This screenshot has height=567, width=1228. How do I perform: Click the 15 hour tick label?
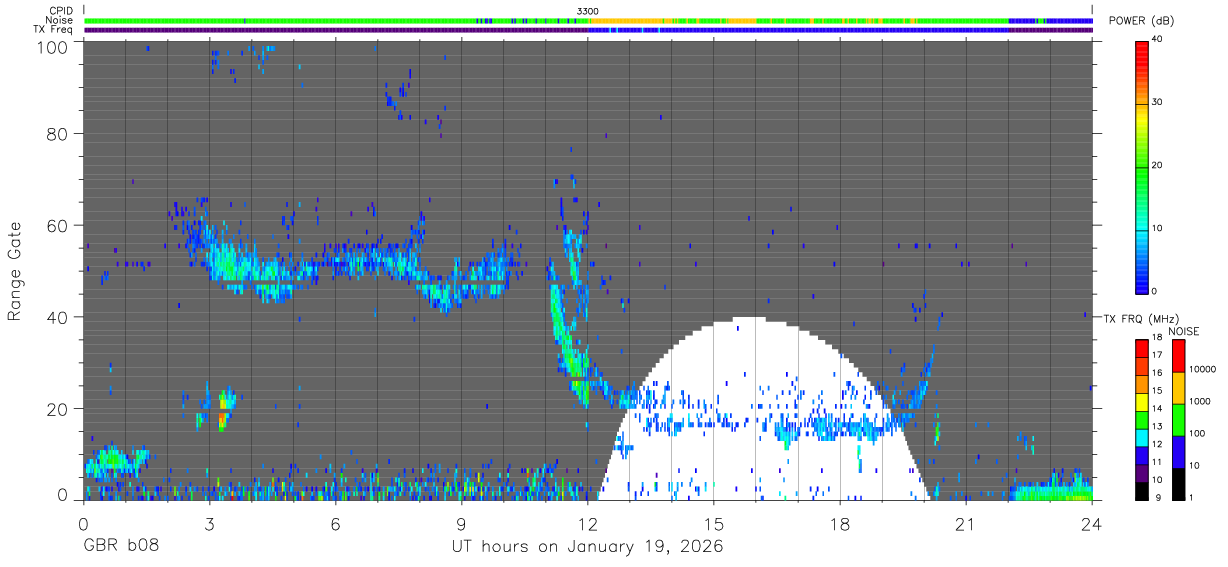tap(714, 524)
